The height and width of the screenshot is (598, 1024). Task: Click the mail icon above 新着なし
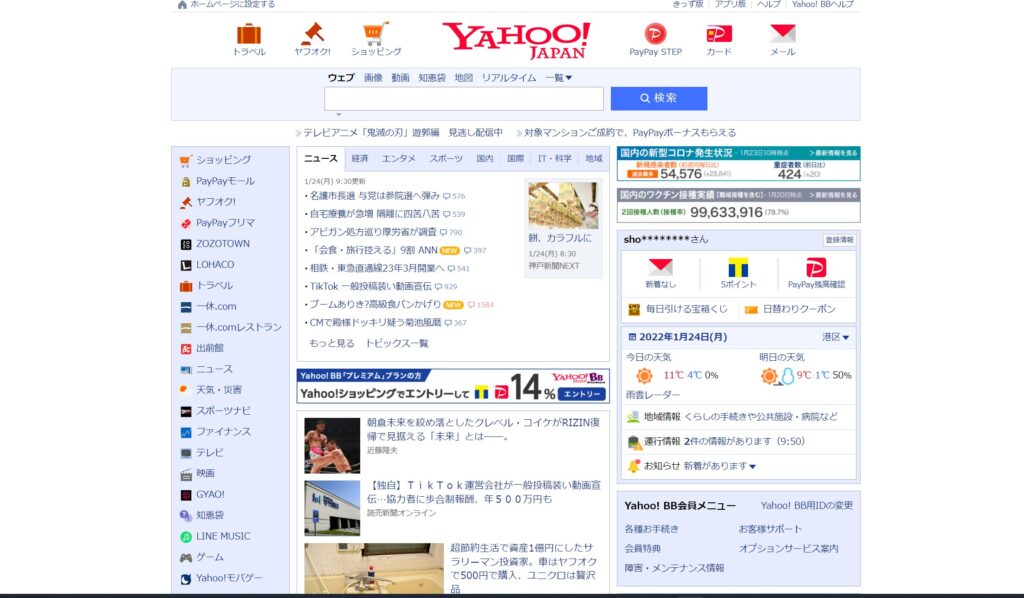pos(660,267)
